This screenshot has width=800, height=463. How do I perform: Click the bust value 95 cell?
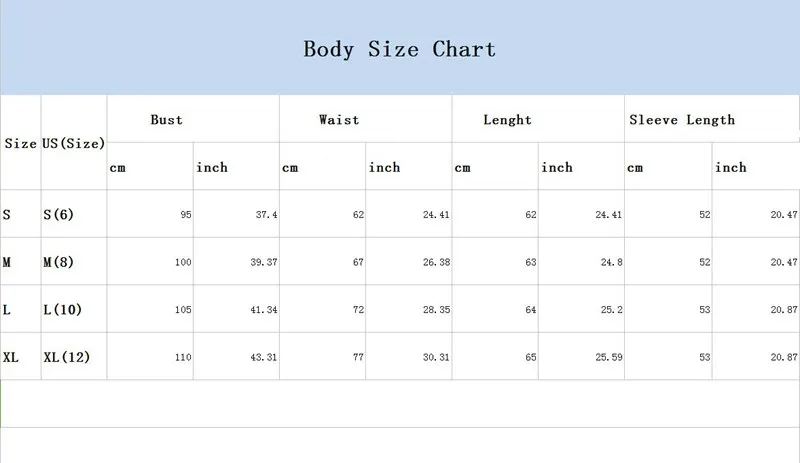(150, 214)
